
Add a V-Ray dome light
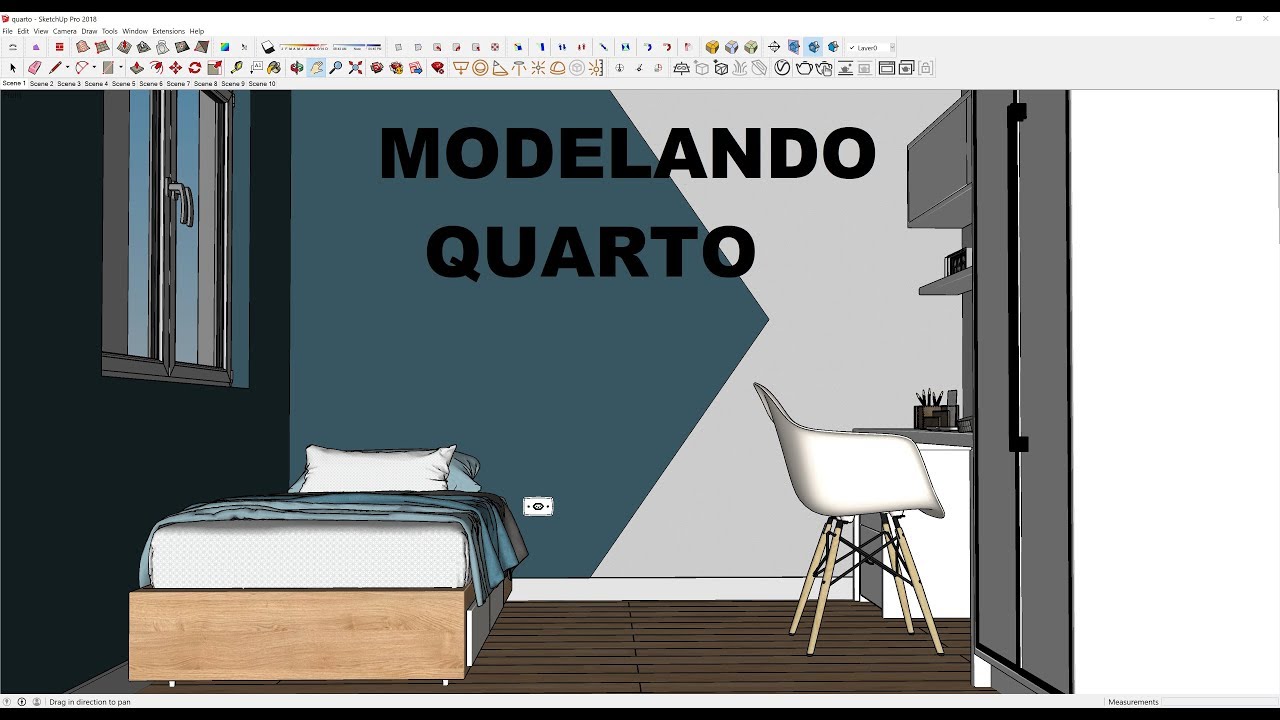point(557,68)
